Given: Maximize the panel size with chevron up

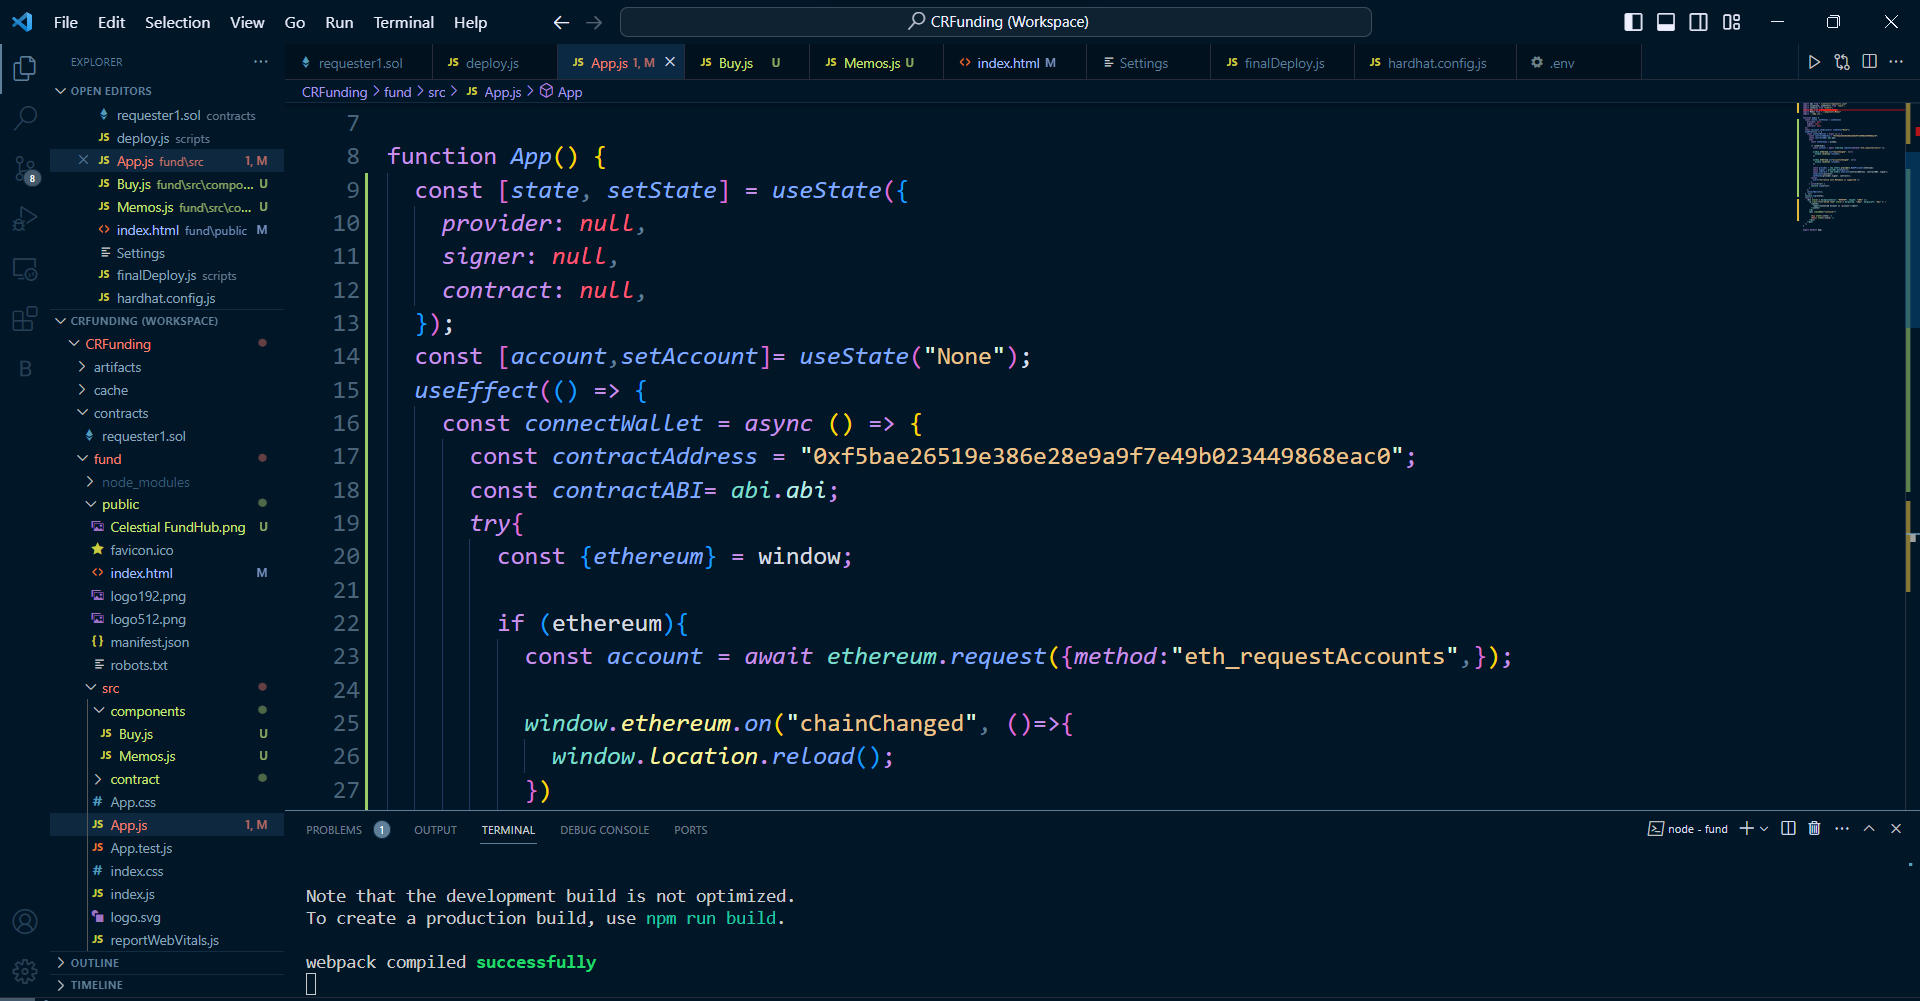Looking at the screenshot, I should 1869,828.
